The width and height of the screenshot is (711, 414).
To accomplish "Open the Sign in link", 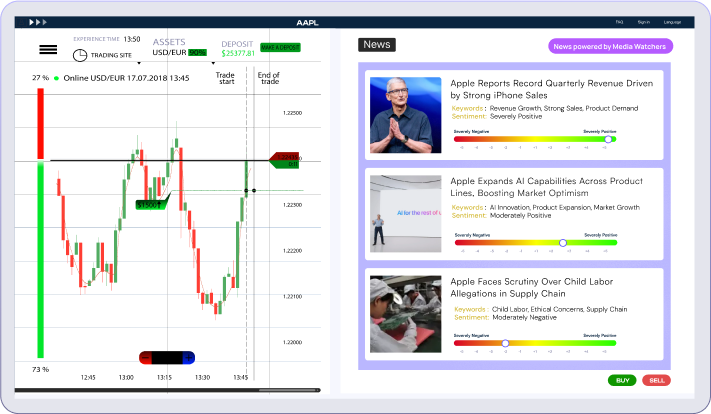I will pyautogui.click(x=643, y=22).
